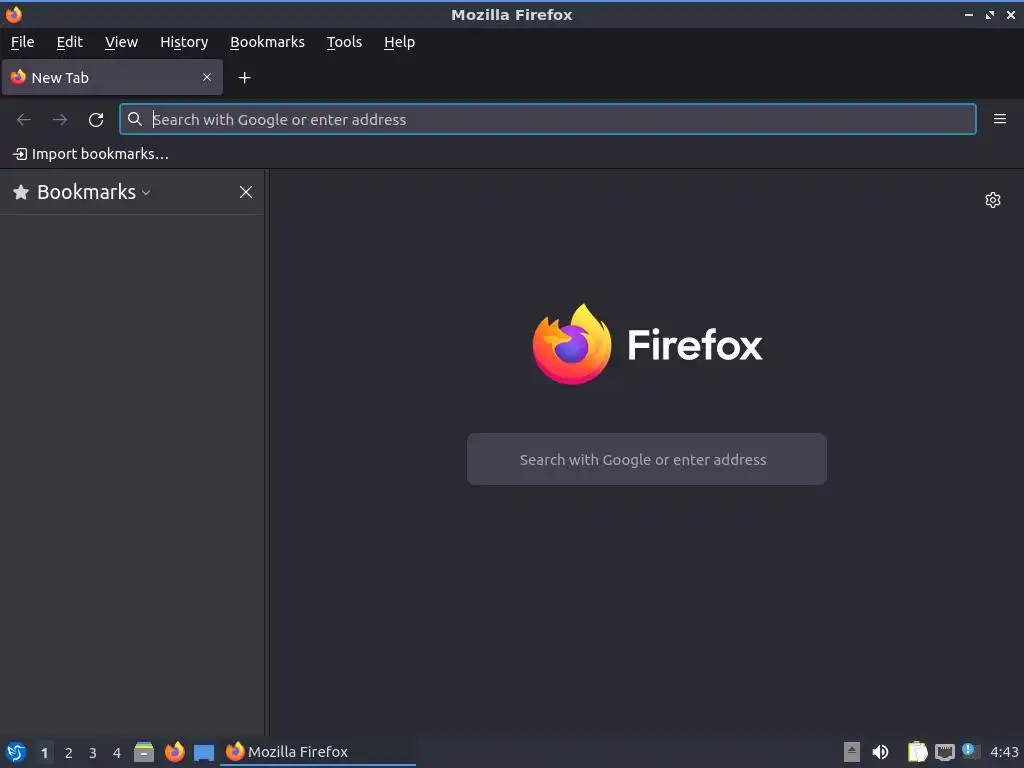Click the 4:43 taskbar clock

[1004, 752]
